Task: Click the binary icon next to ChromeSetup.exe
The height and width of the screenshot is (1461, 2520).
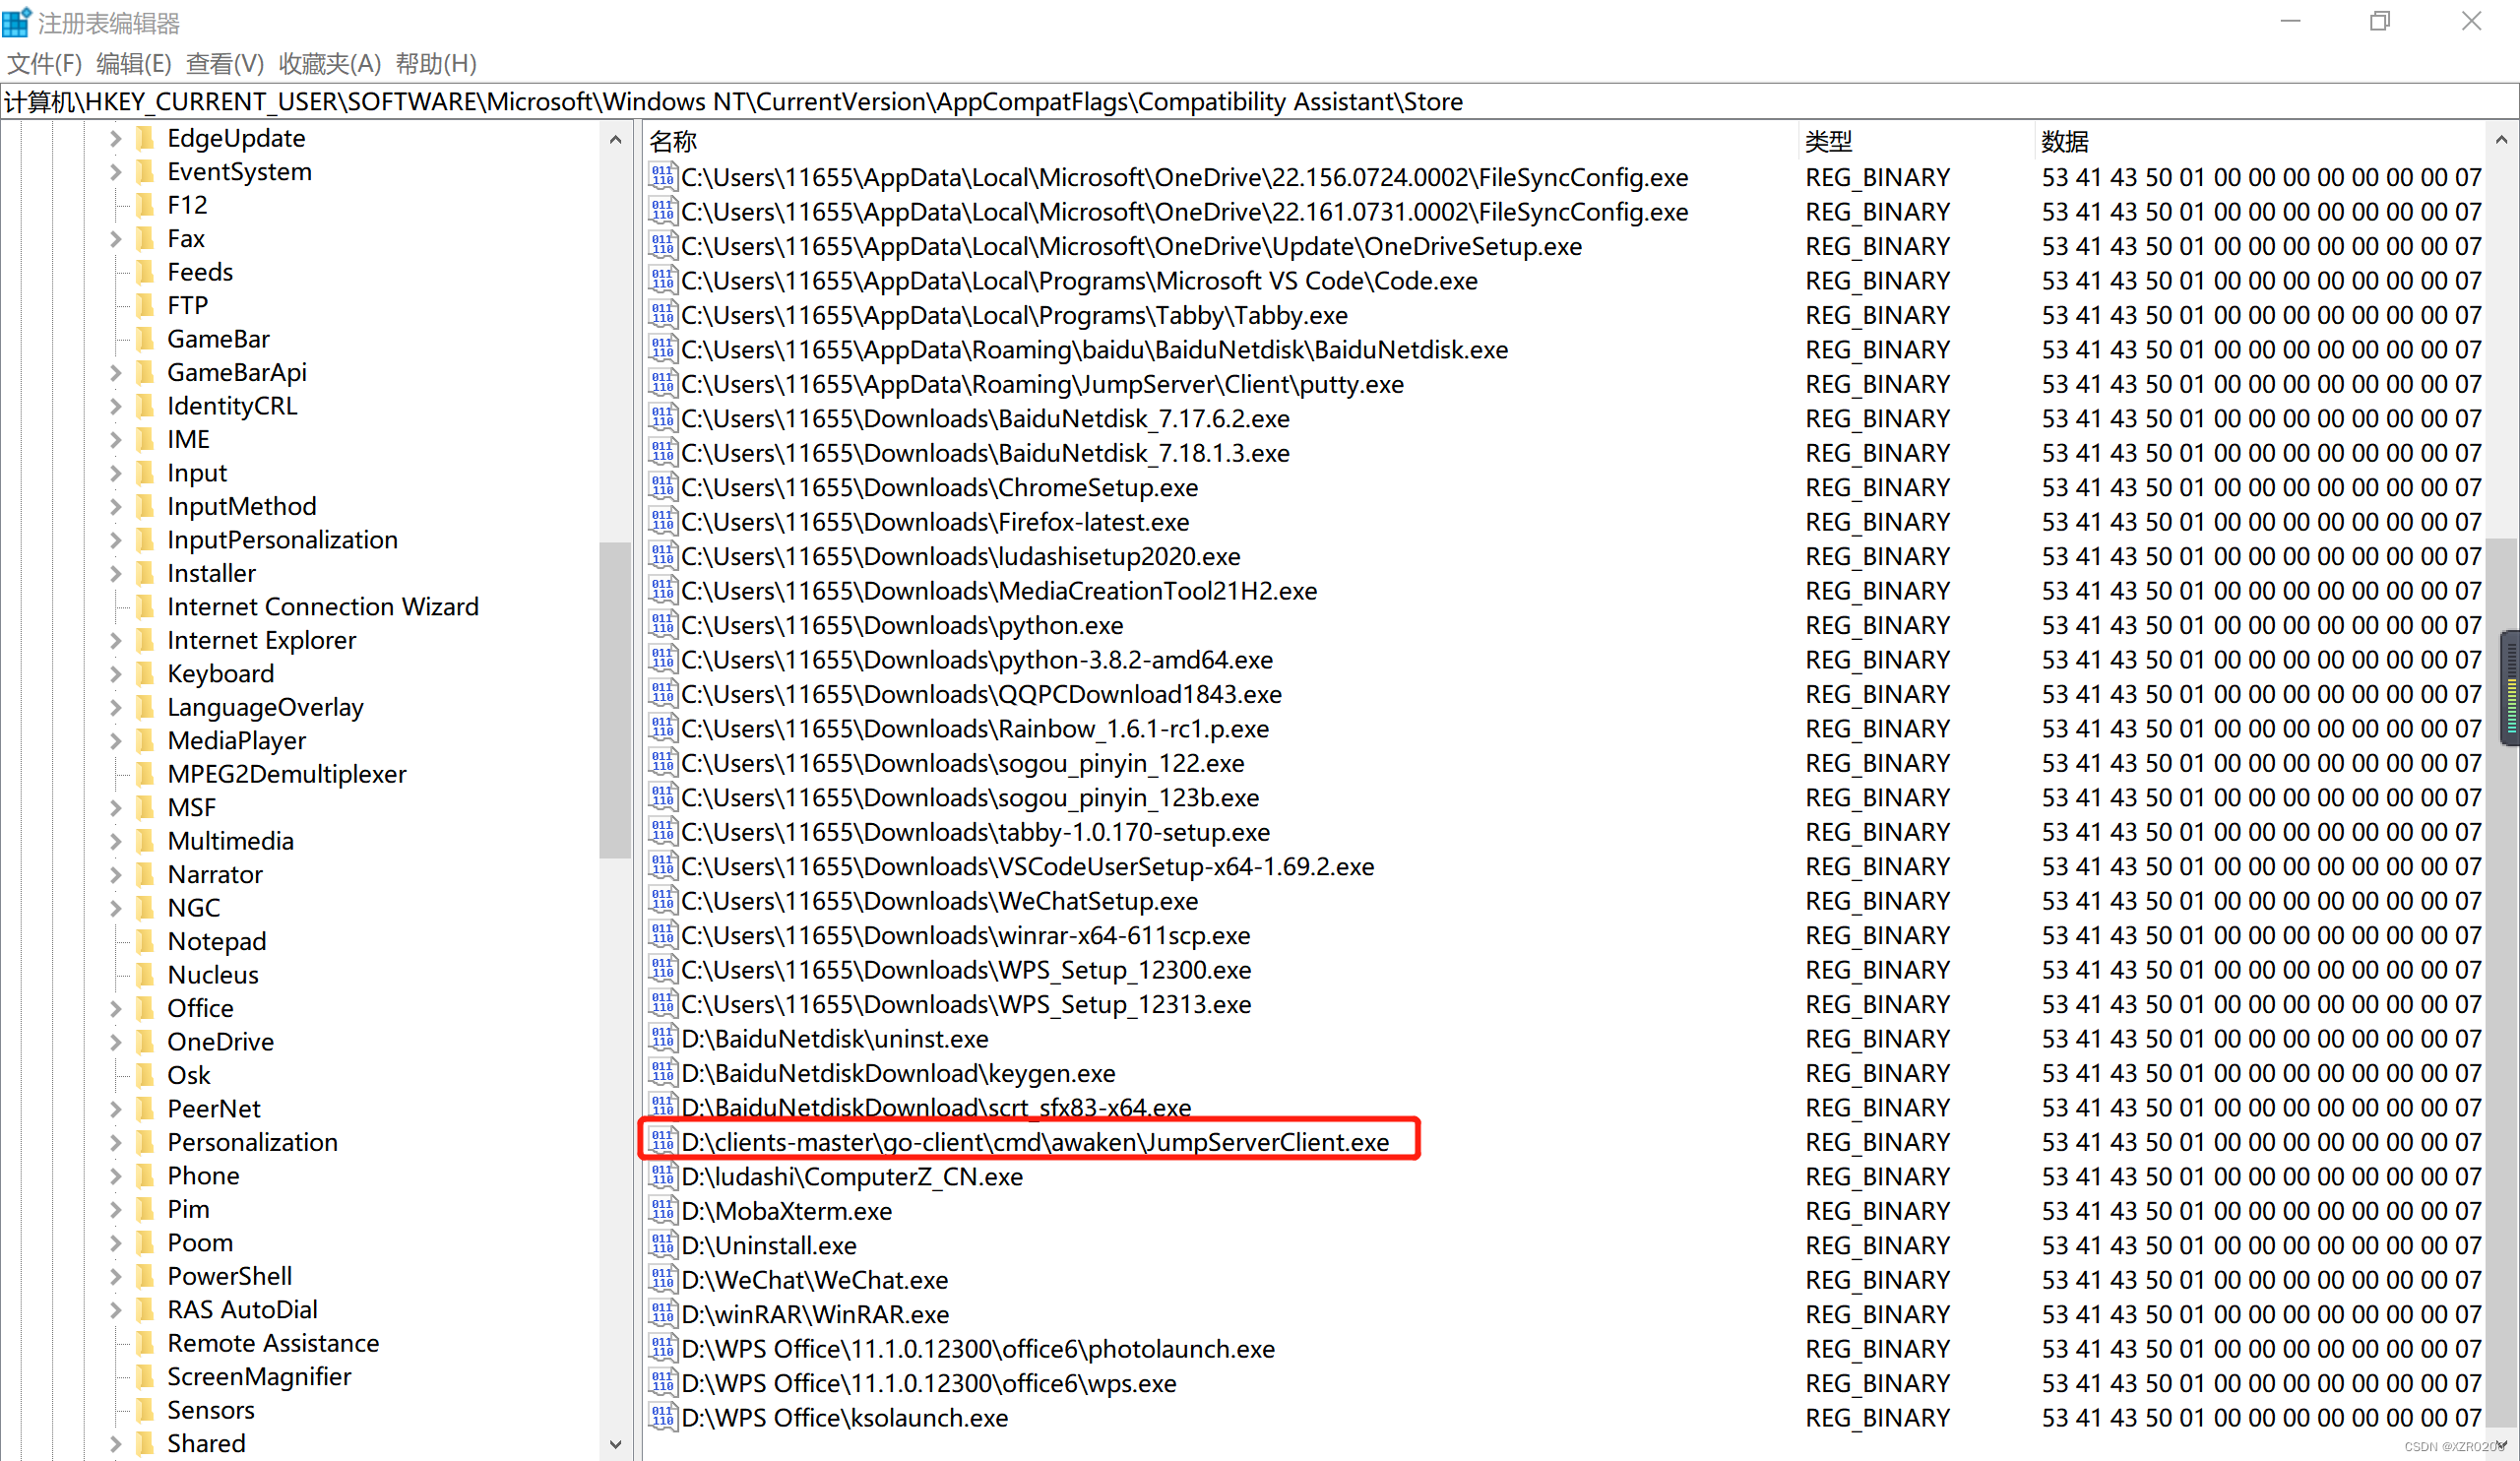Action: (662, 487)
